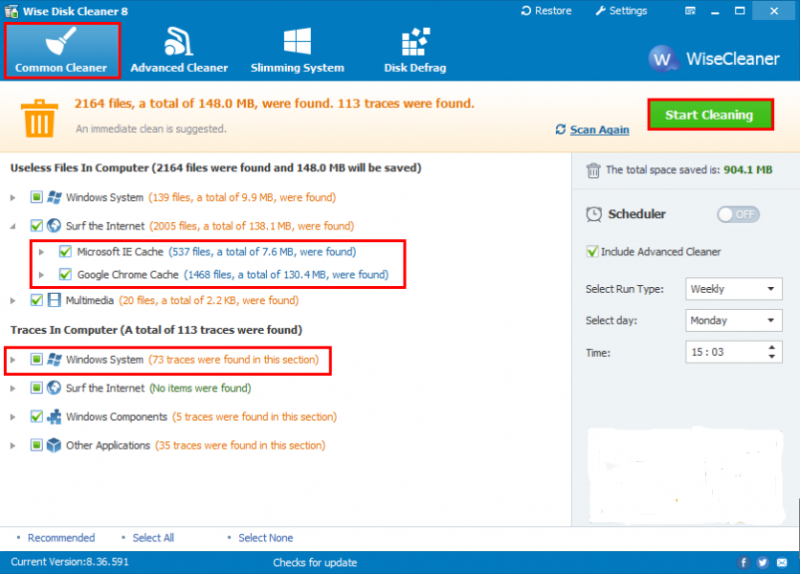Uncheck Include Advanced Cleaner checkbox

coord(592,252)
